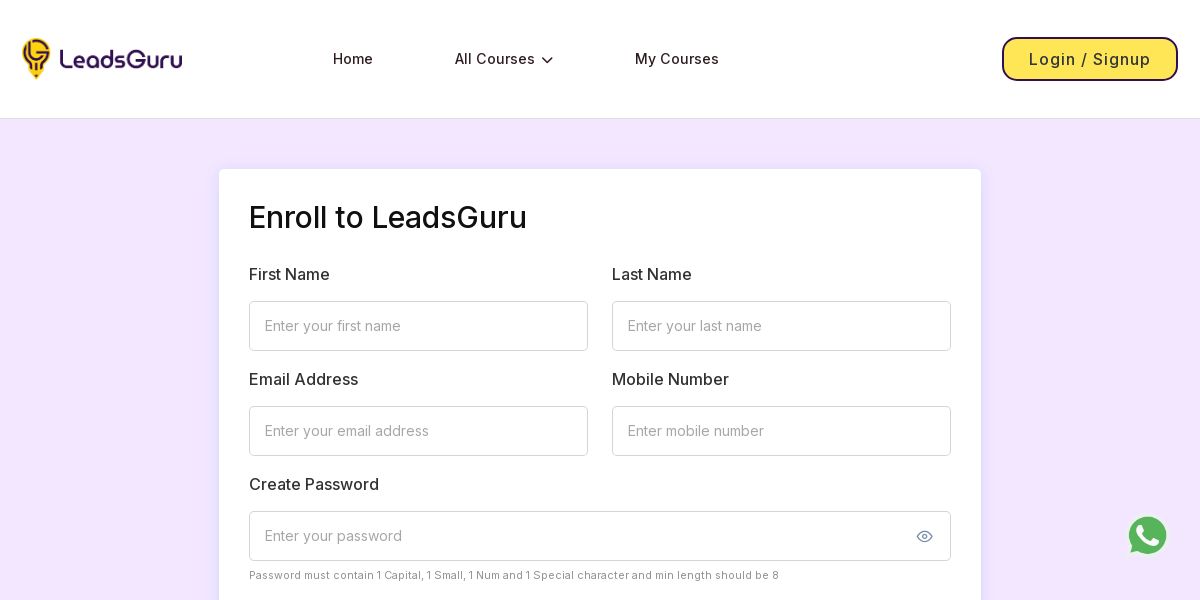The image size is (1200, 600).
Task: Click the Enroll to LeadsGuru heading
Action: [x=387, y=217]
